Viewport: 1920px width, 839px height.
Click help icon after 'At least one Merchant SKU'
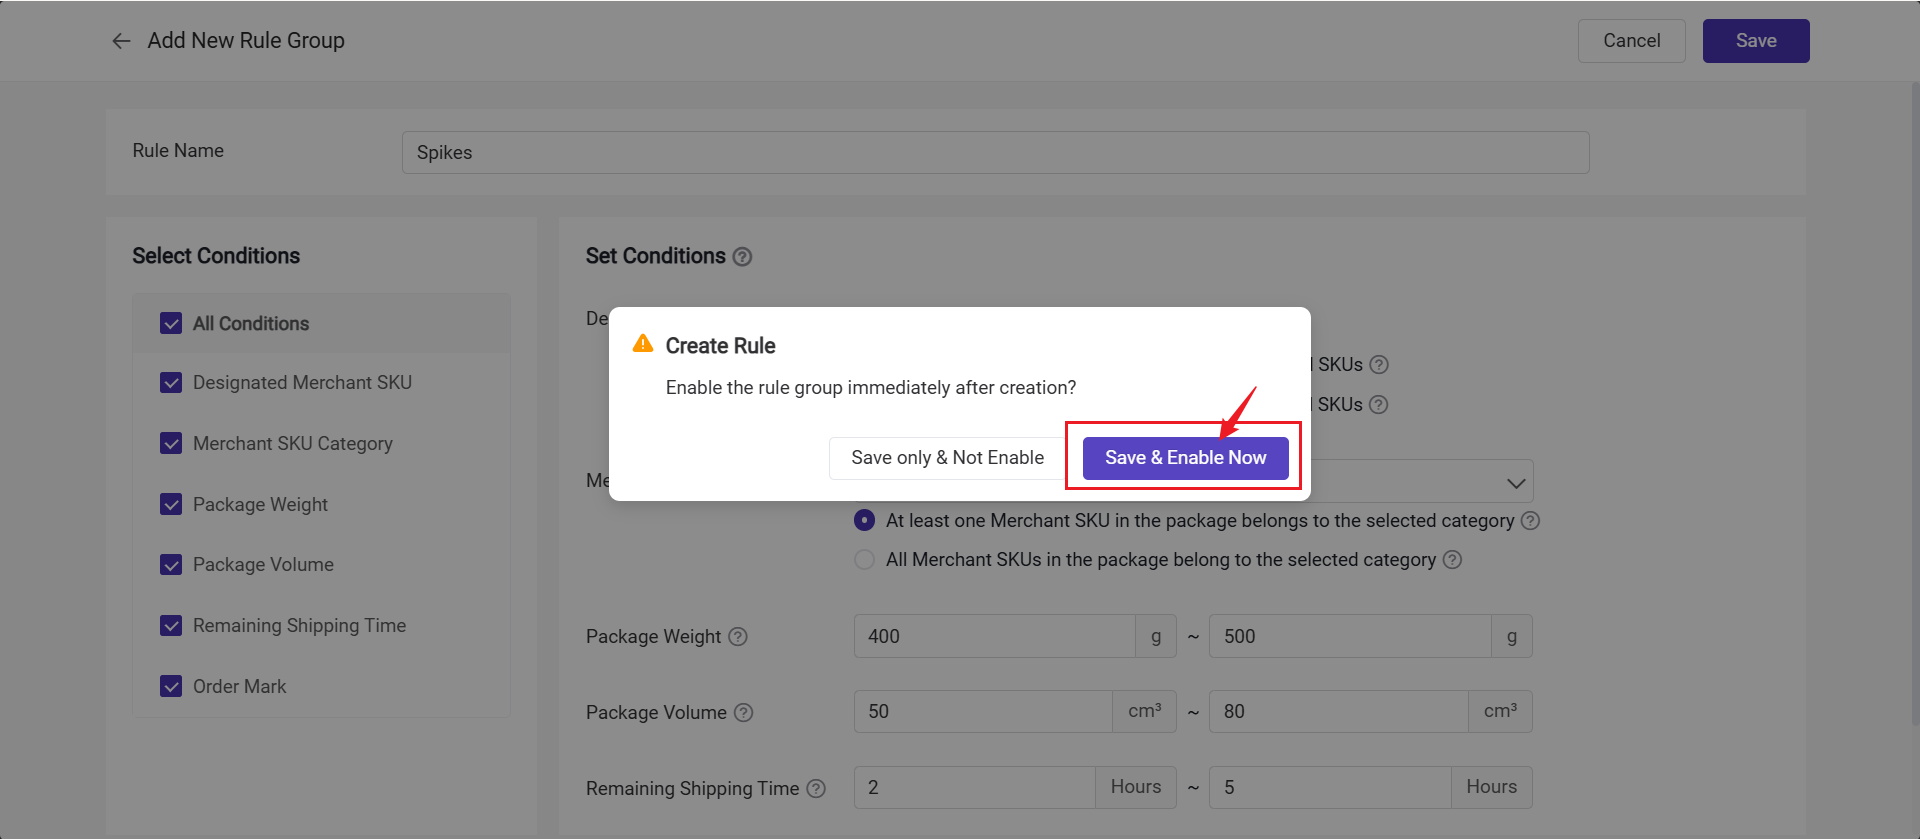(1530, 521)
